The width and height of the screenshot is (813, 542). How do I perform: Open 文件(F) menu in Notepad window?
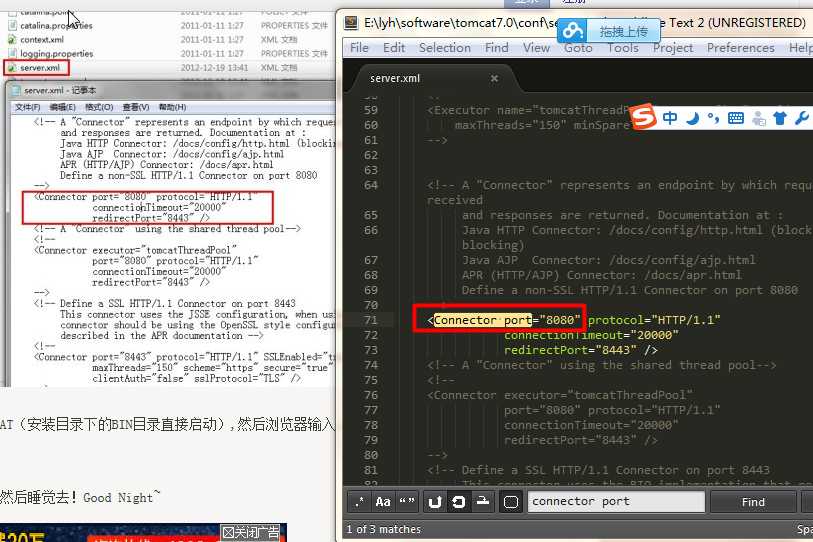click(27, 107)
